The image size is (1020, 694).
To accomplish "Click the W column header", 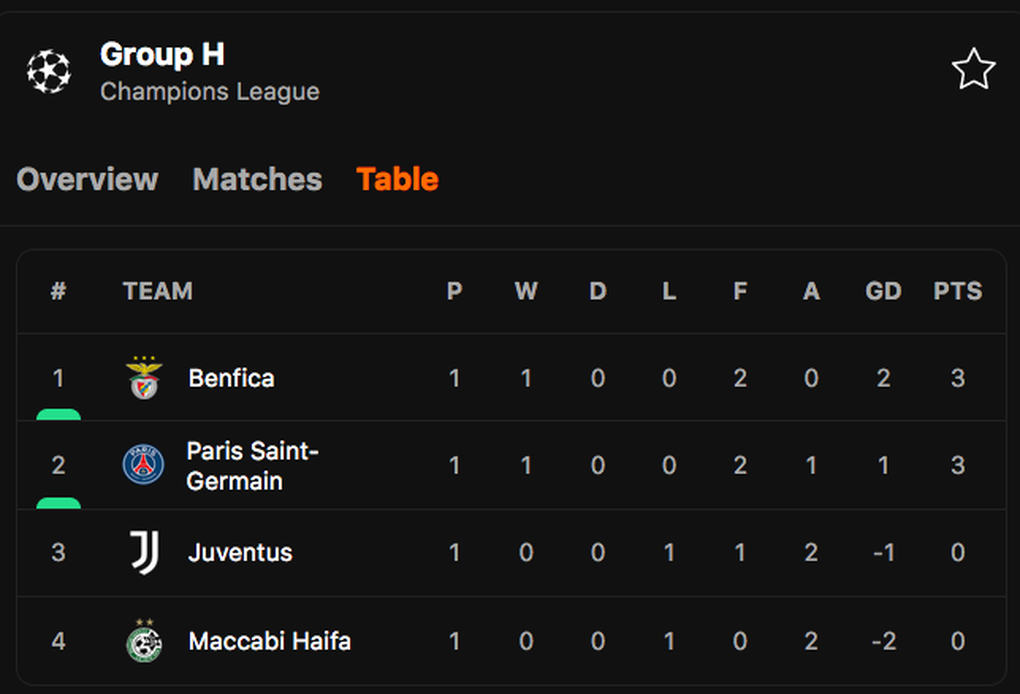I will click(x=526, y=291).
